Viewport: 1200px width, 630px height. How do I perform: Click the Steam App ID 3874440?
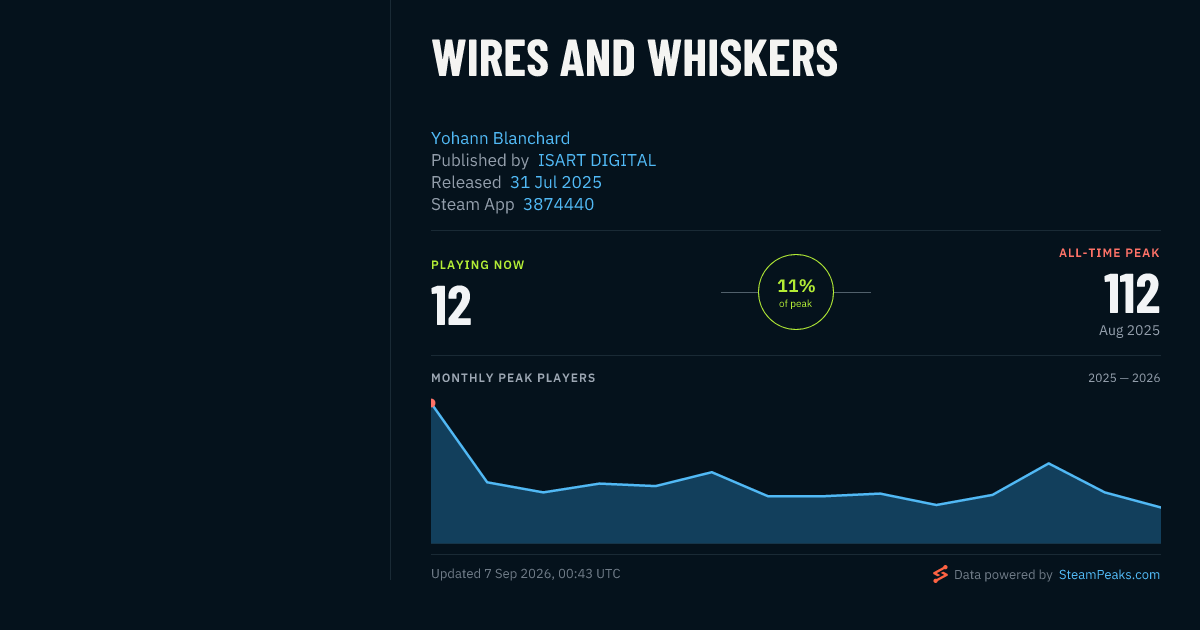point(558,204)
